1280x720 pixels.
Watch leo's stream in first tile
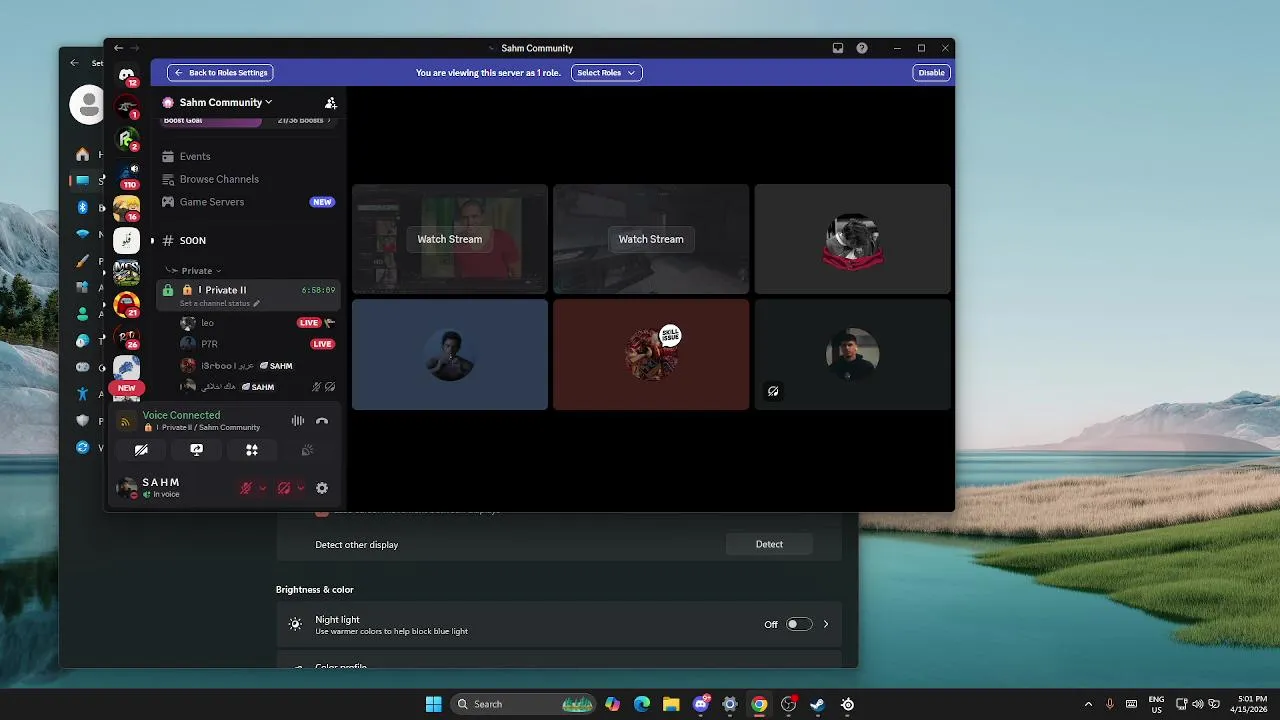(x=450, y=239)
